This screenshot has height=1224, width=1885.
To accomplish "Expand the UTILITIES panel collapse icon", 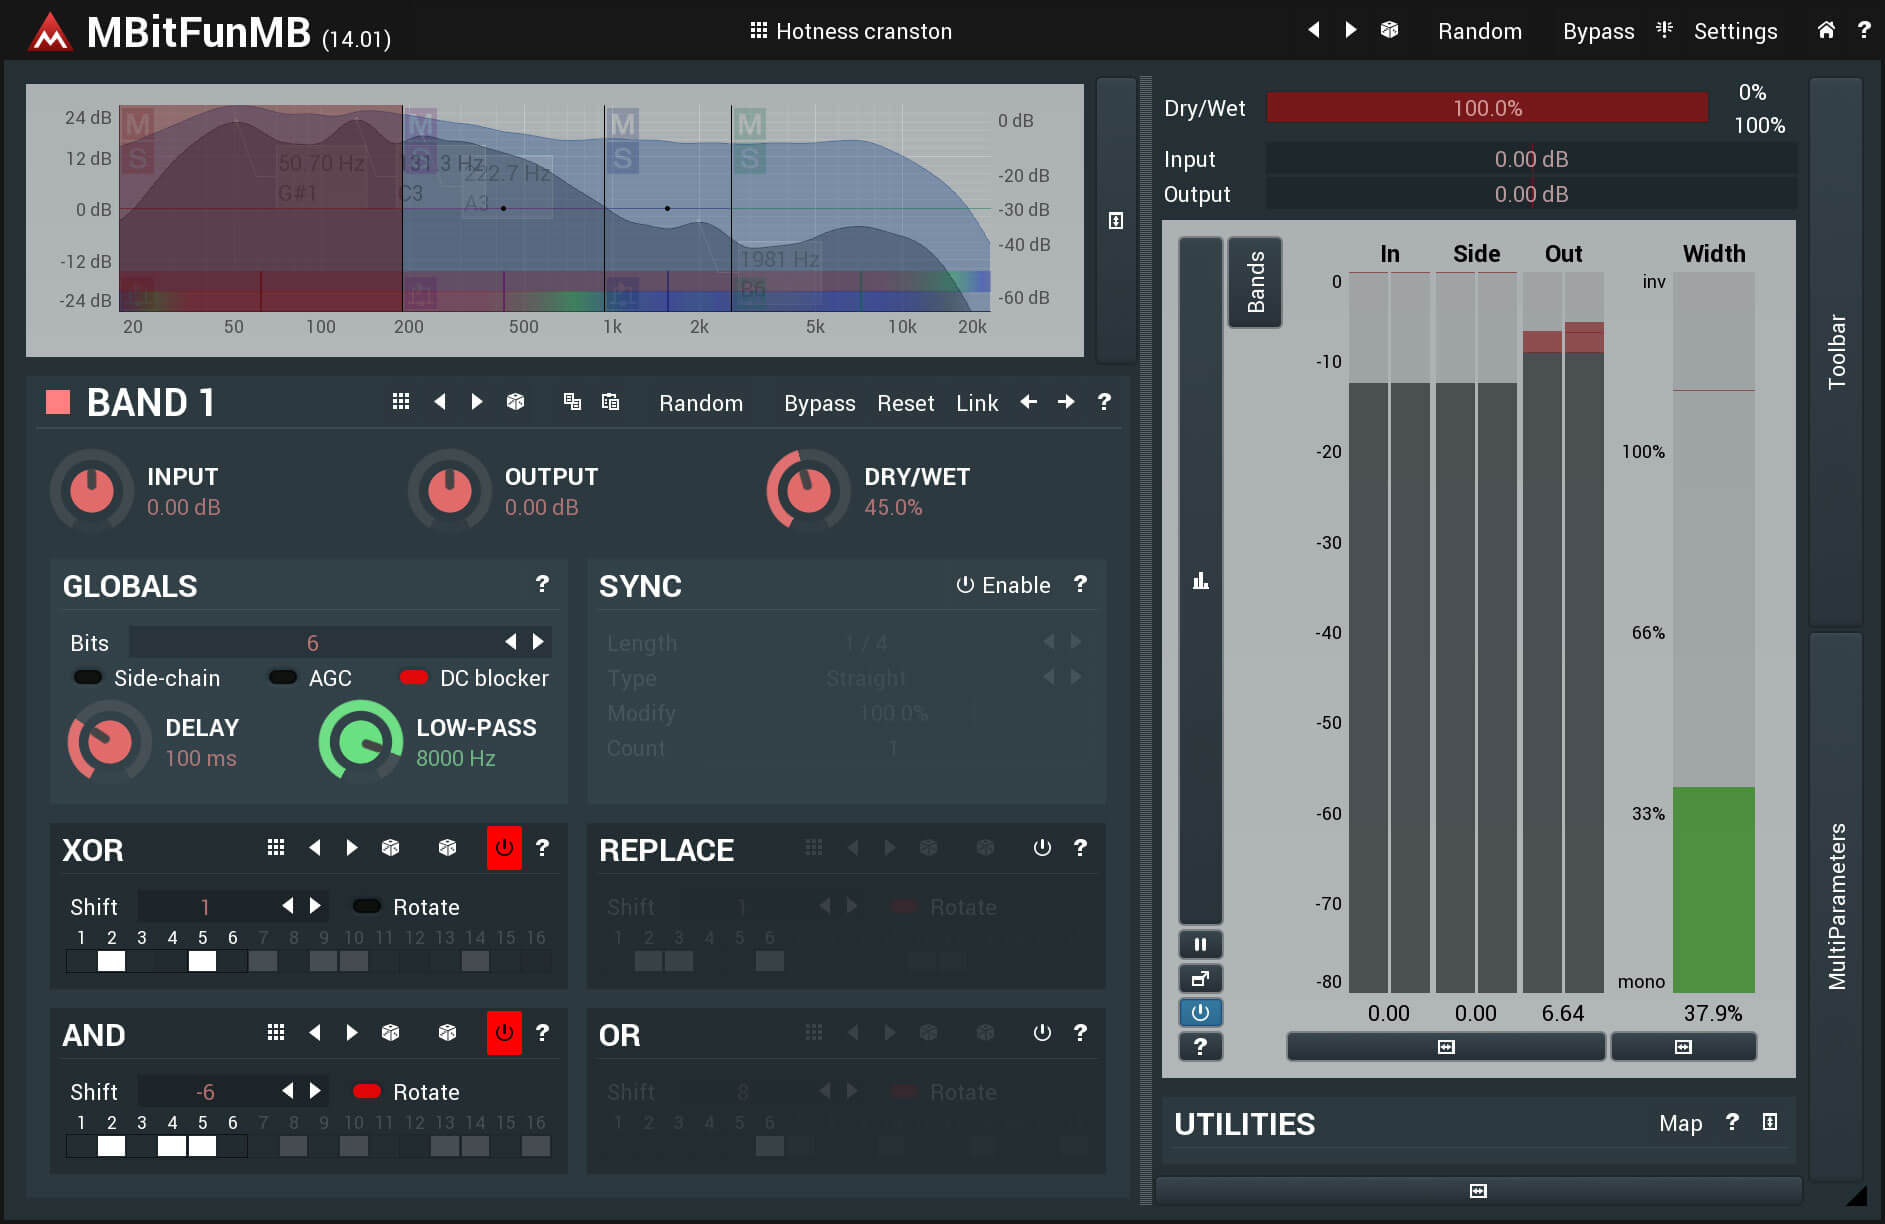I will coord(1769,1123).
